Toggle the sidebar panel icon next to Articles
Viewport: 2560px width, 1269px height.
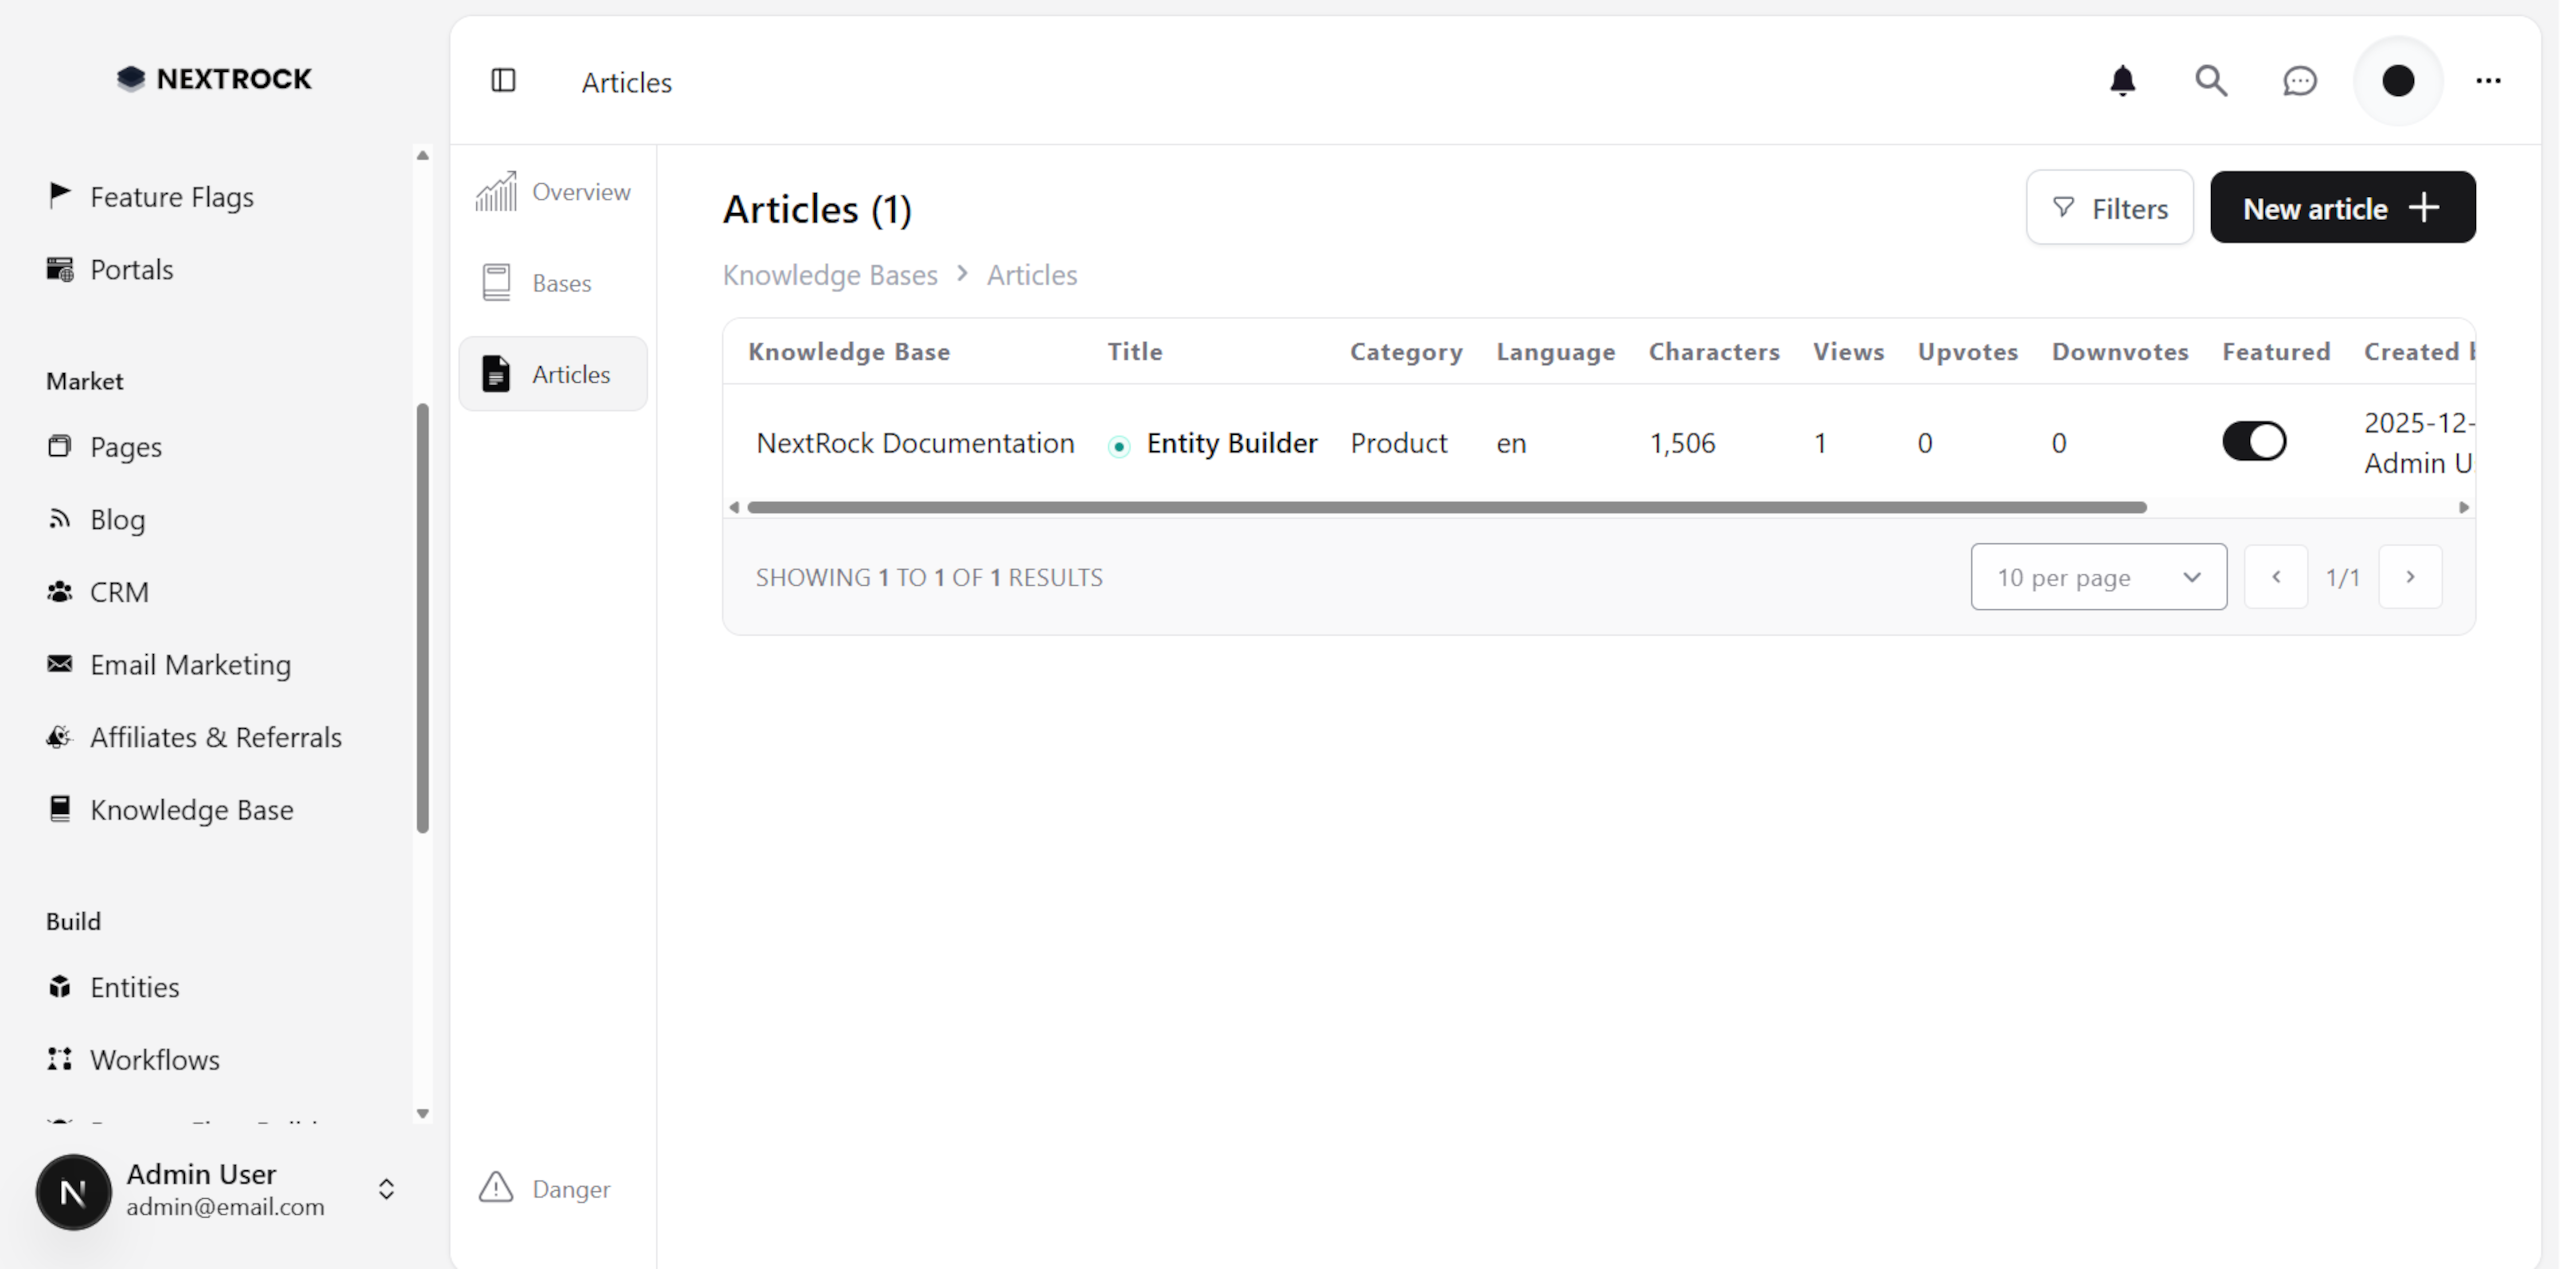504,81
